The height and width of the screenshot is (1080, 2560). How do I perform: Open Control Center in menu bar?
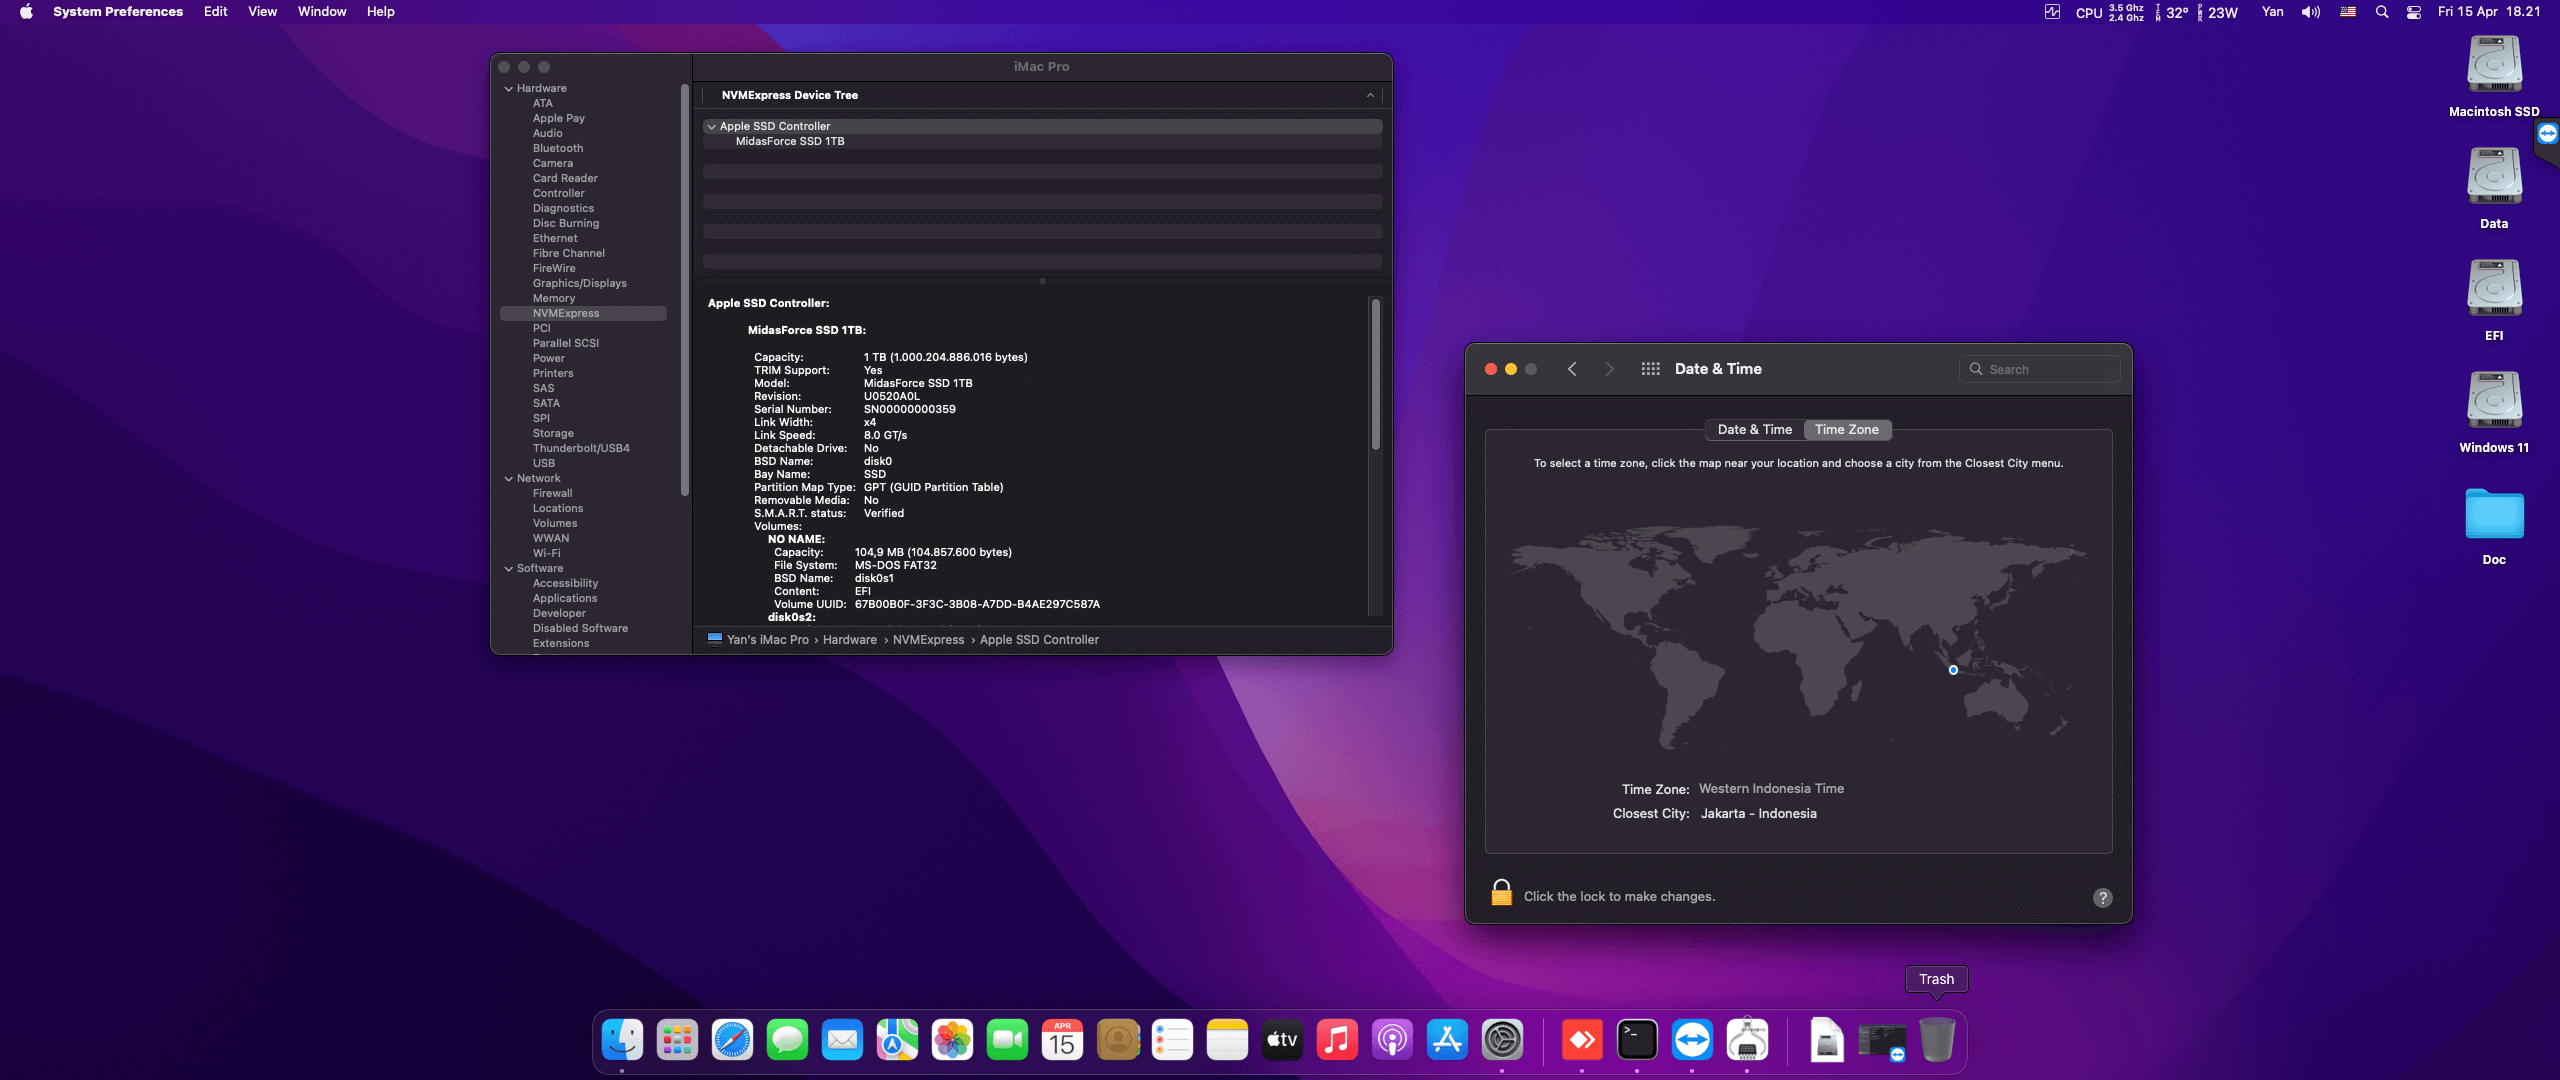[2414, 12]
